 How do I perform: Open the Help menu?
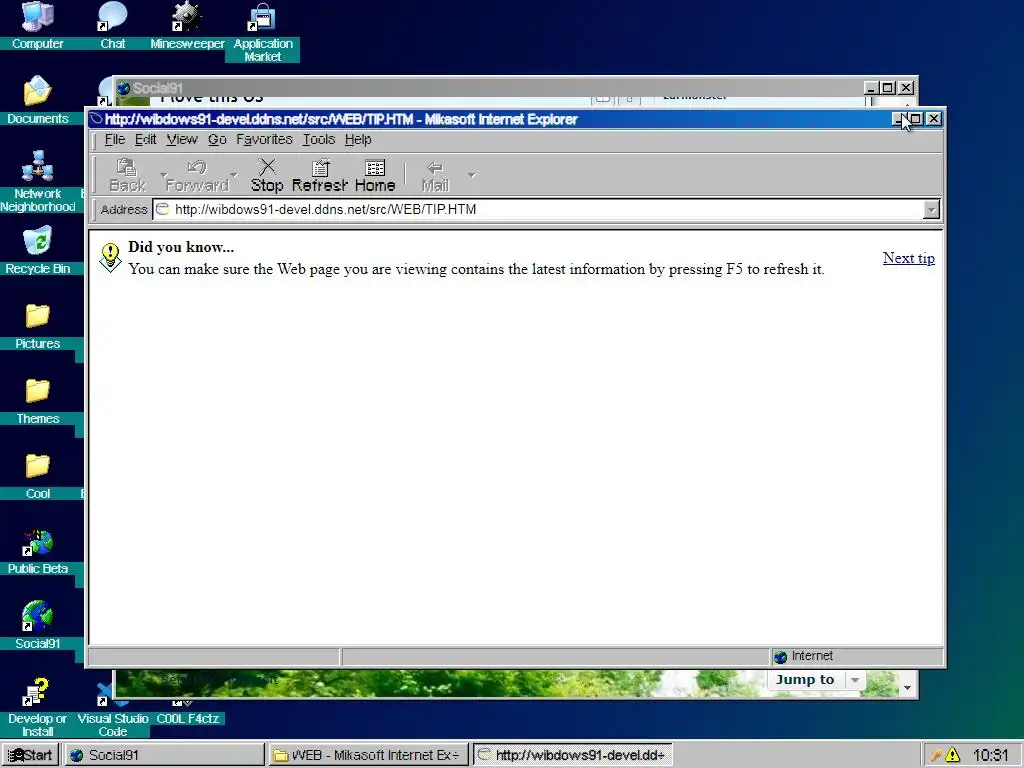(358, 139)
